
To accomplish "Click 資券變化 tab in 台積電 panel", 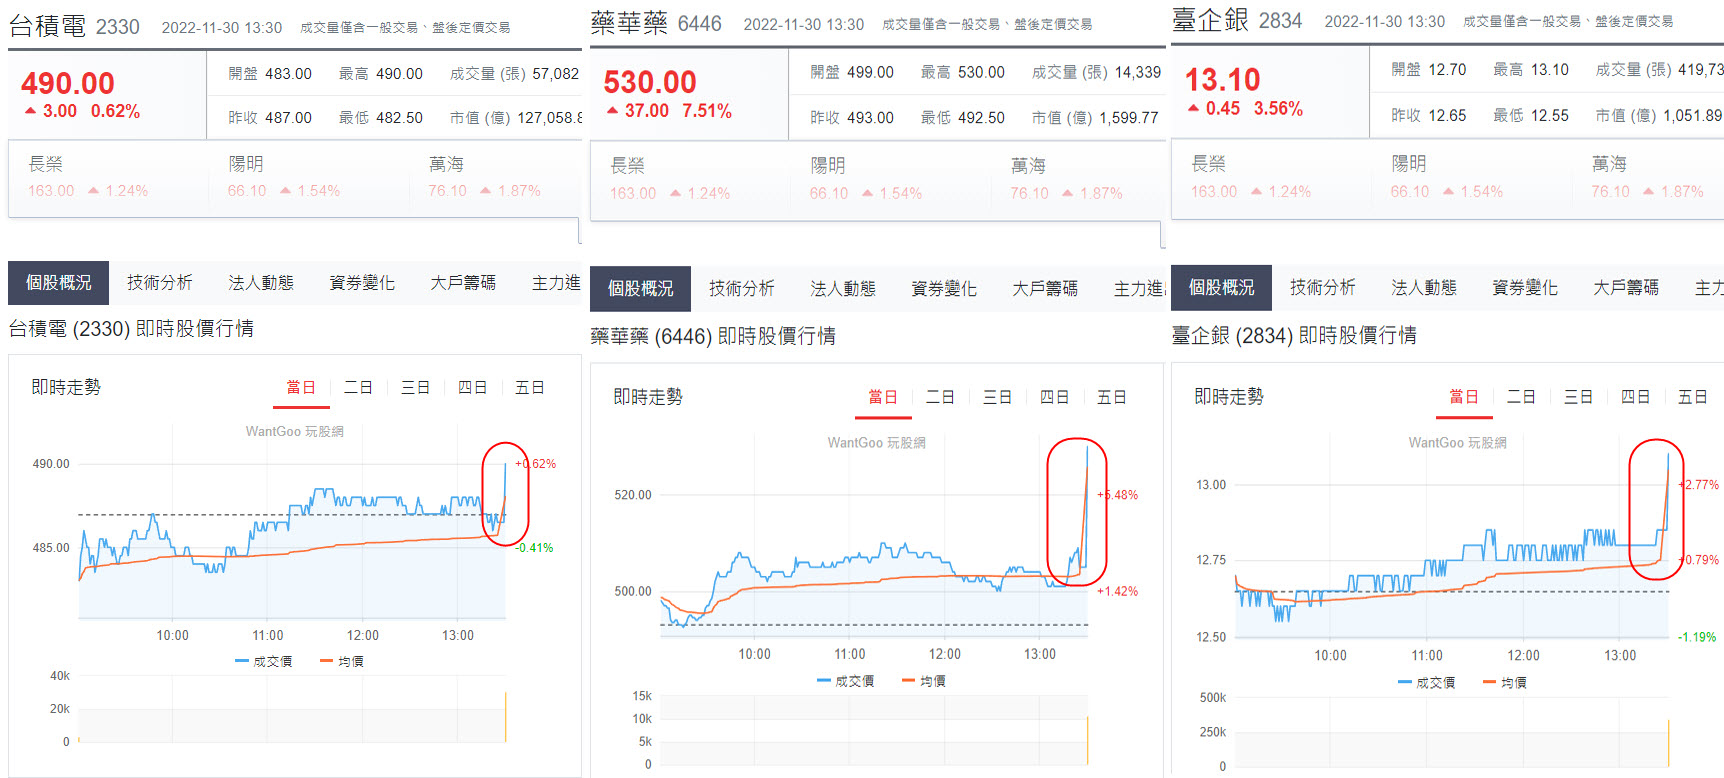I will pos(361,283).
